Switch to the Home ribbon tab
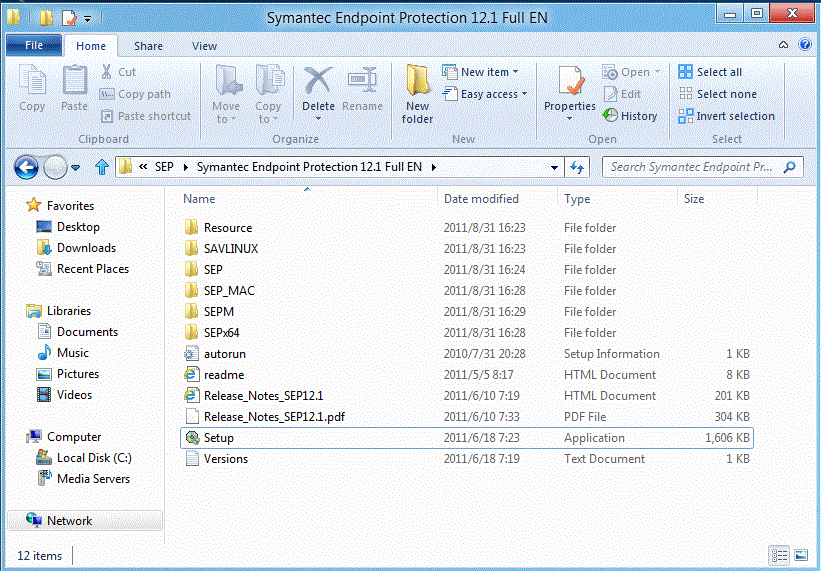This screenshot has height=571, width=821. click(91, 46)
